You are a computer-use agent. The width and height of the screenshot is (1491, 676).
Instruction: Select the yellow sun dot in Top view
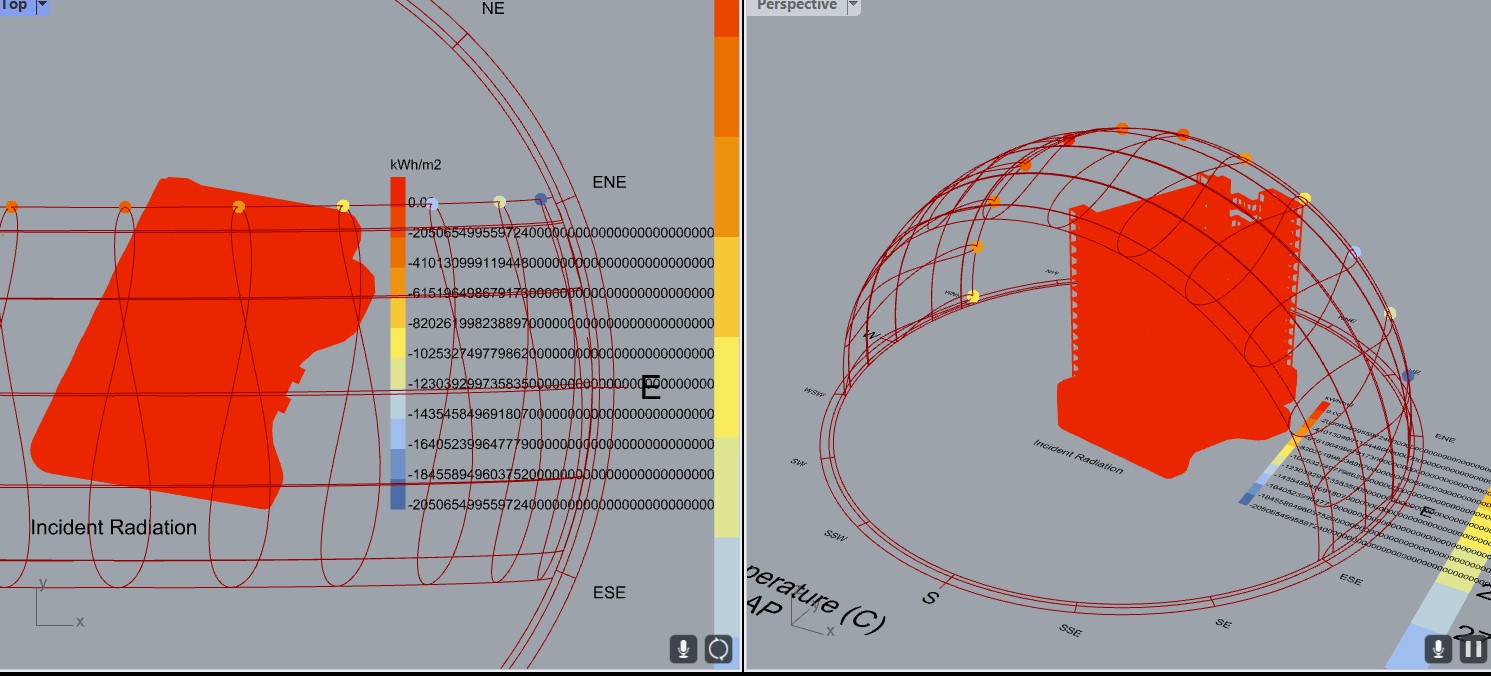point(344,206)
